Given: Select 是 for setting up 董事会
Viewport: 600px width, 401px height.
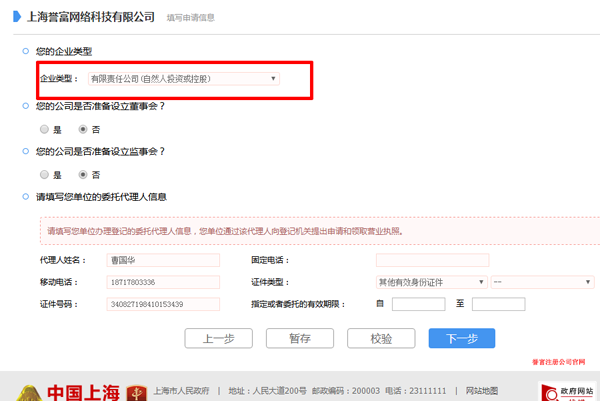Looking at the screenshot, I should (x=44, y=129).
